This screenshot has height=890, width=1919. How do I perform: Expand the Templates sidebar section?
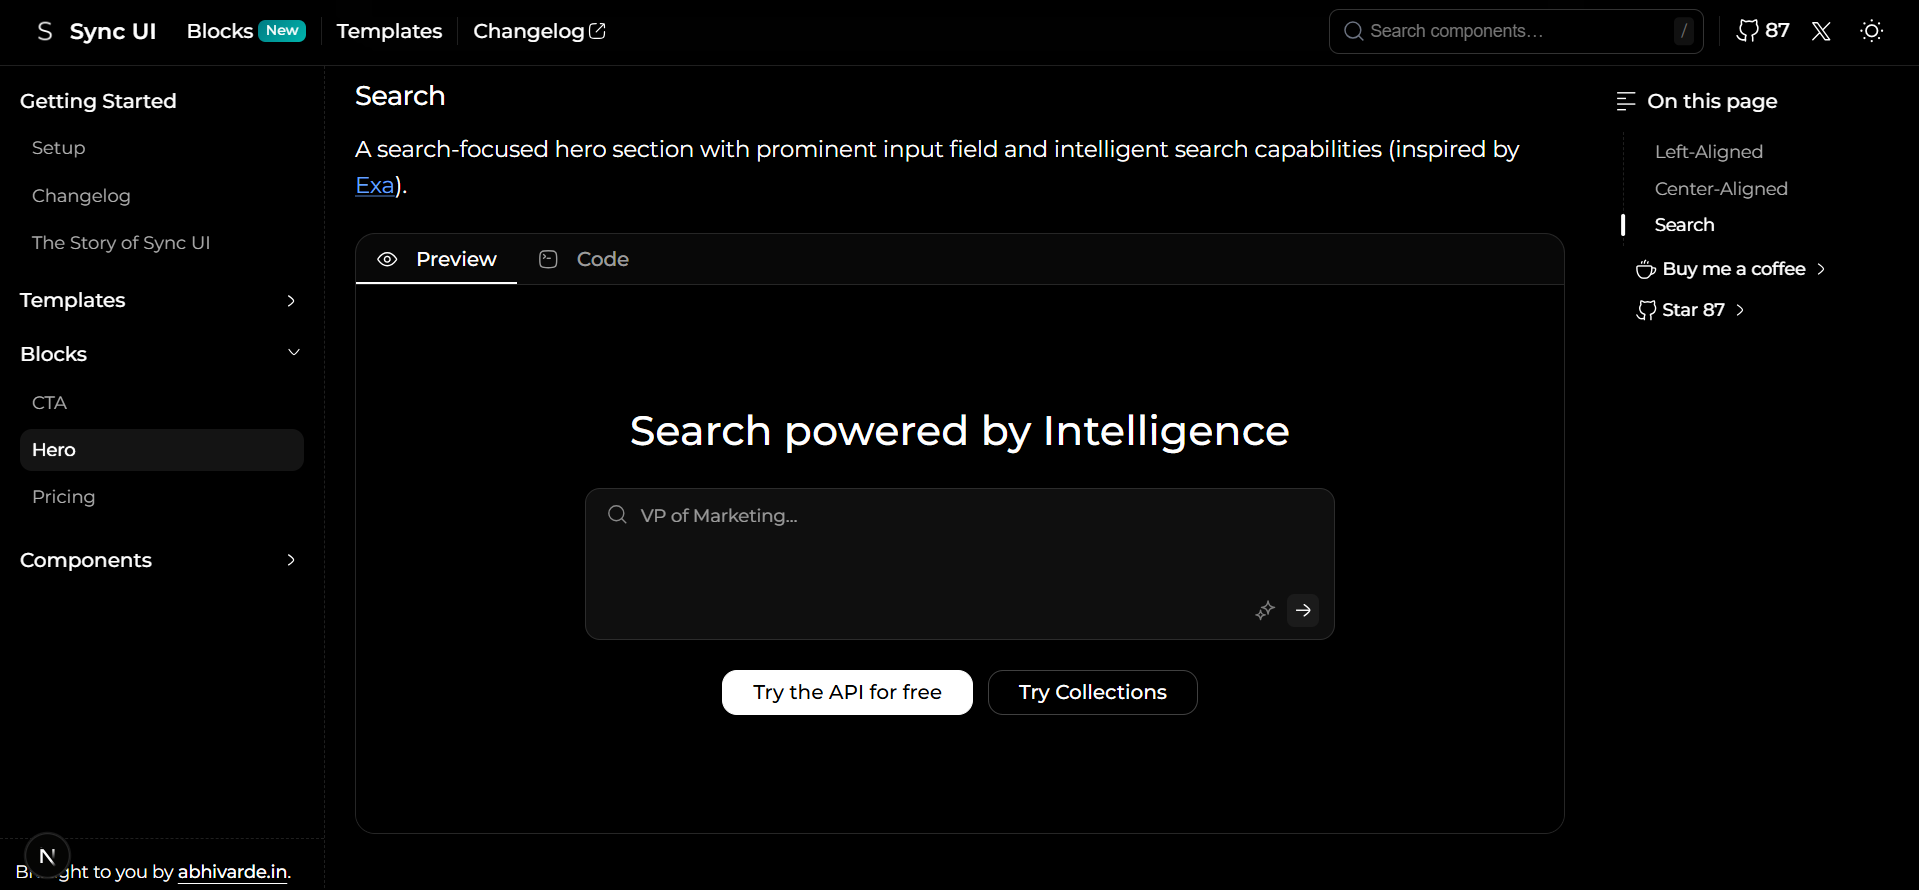coord(290,300)
